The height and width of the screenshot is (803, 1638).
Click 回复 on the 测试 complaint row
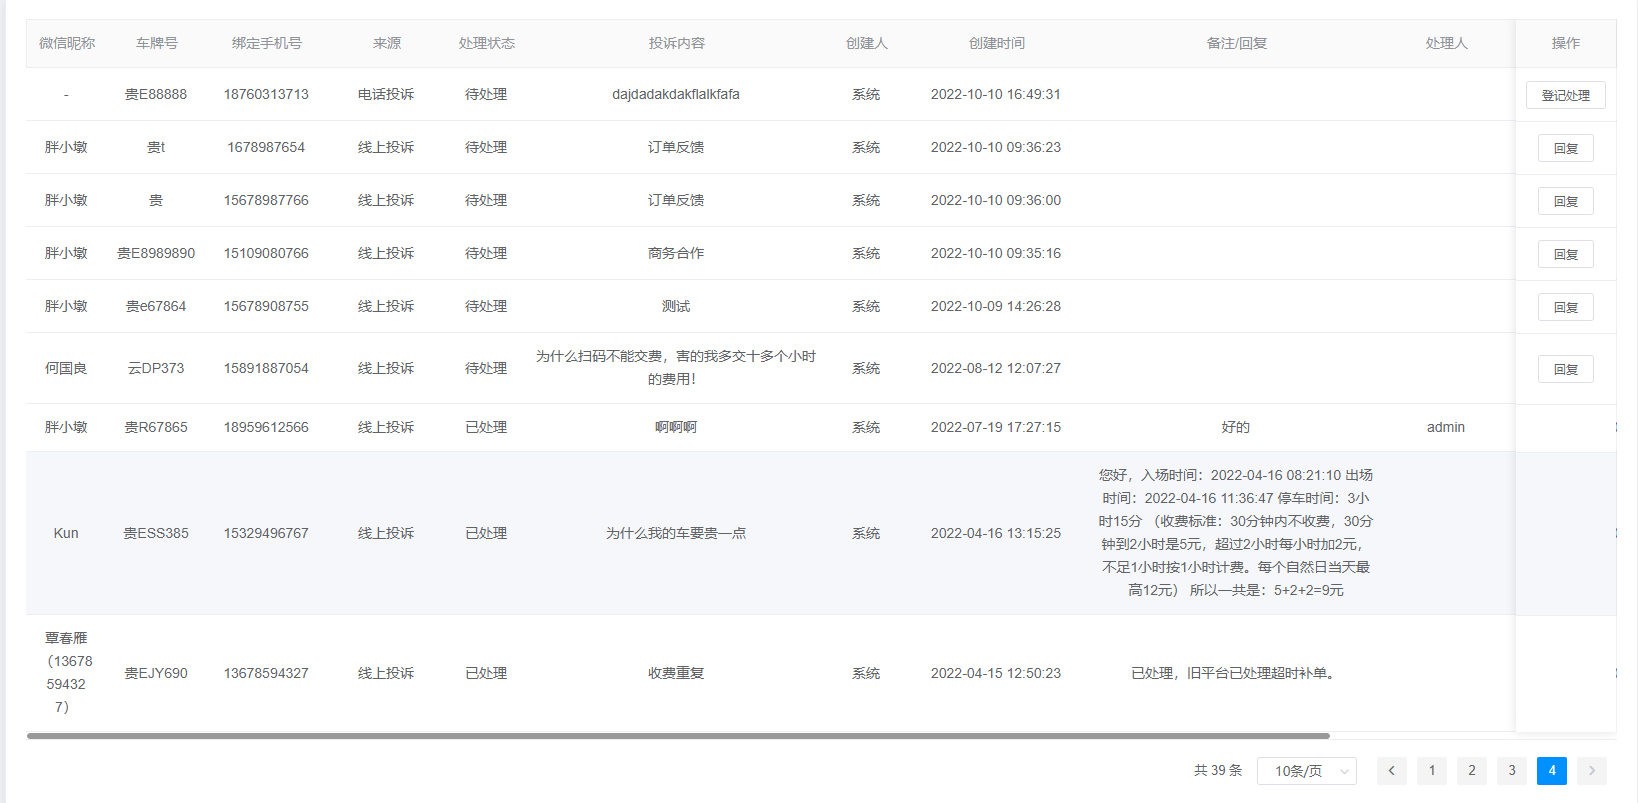coord(1565,307)
